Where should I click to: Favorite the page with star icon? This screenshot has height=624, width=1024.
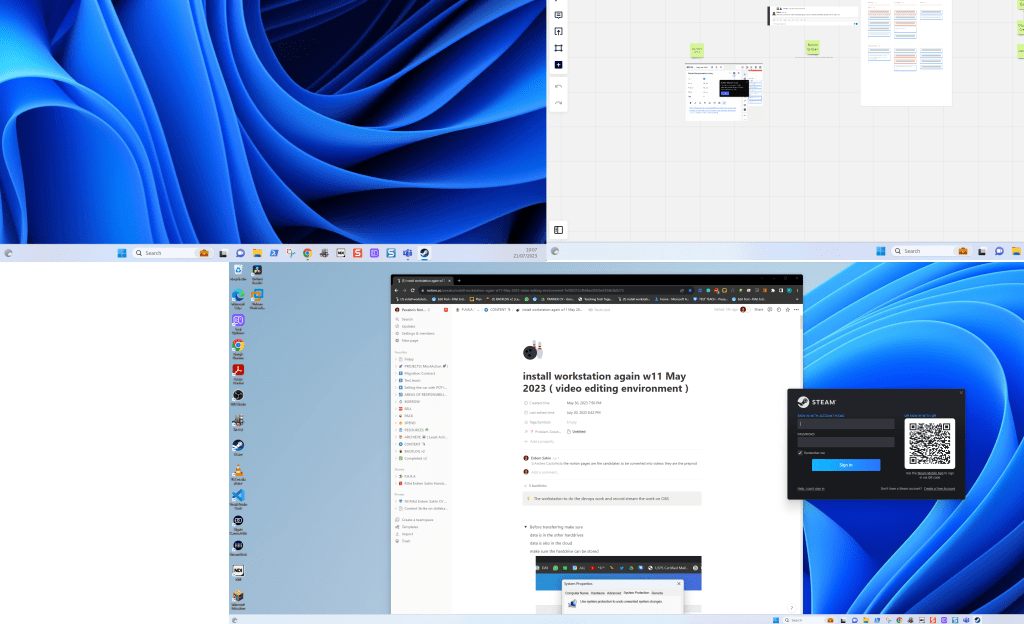coord(788,309)
